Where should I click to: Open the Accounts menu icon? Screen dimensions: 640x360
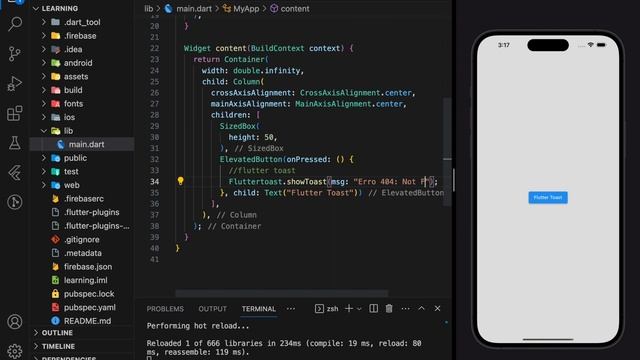coord(15,322)
